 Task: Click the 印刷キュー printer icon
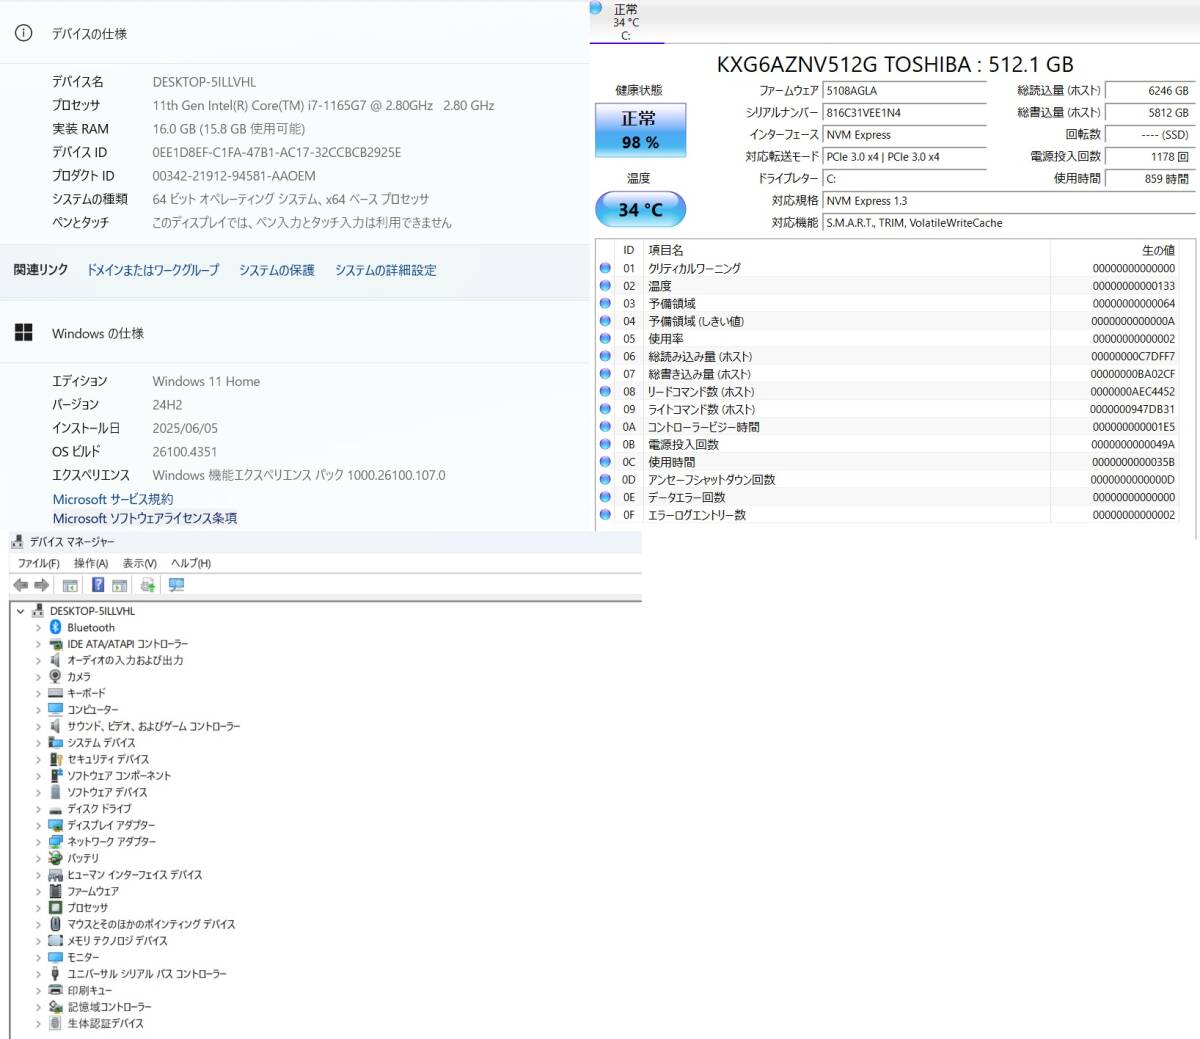pos(55,990)
